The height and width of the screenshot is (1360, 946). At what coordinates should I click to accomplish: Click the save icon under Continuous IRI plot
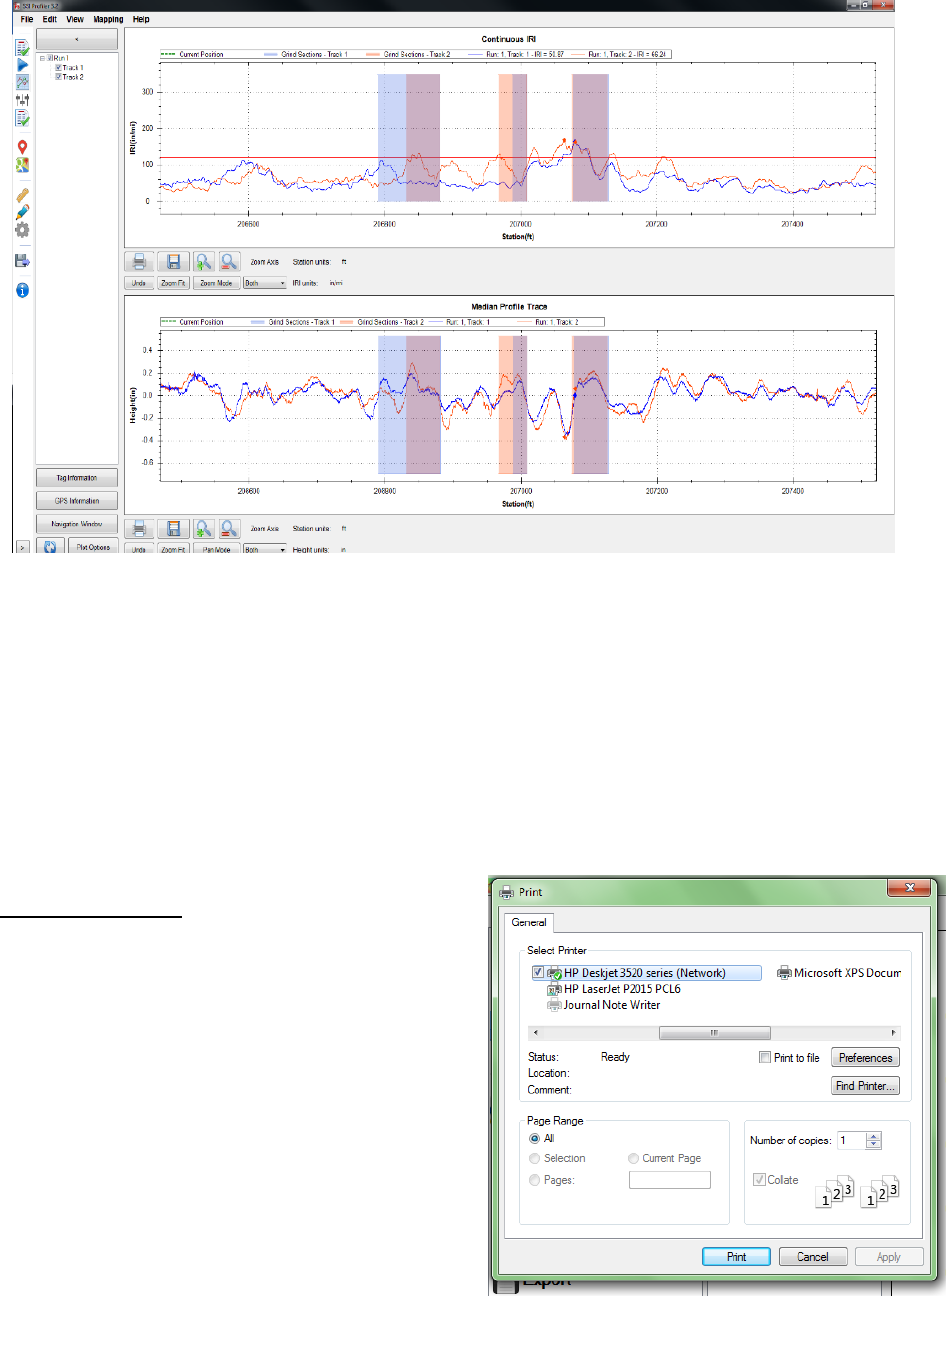[173, 262]
